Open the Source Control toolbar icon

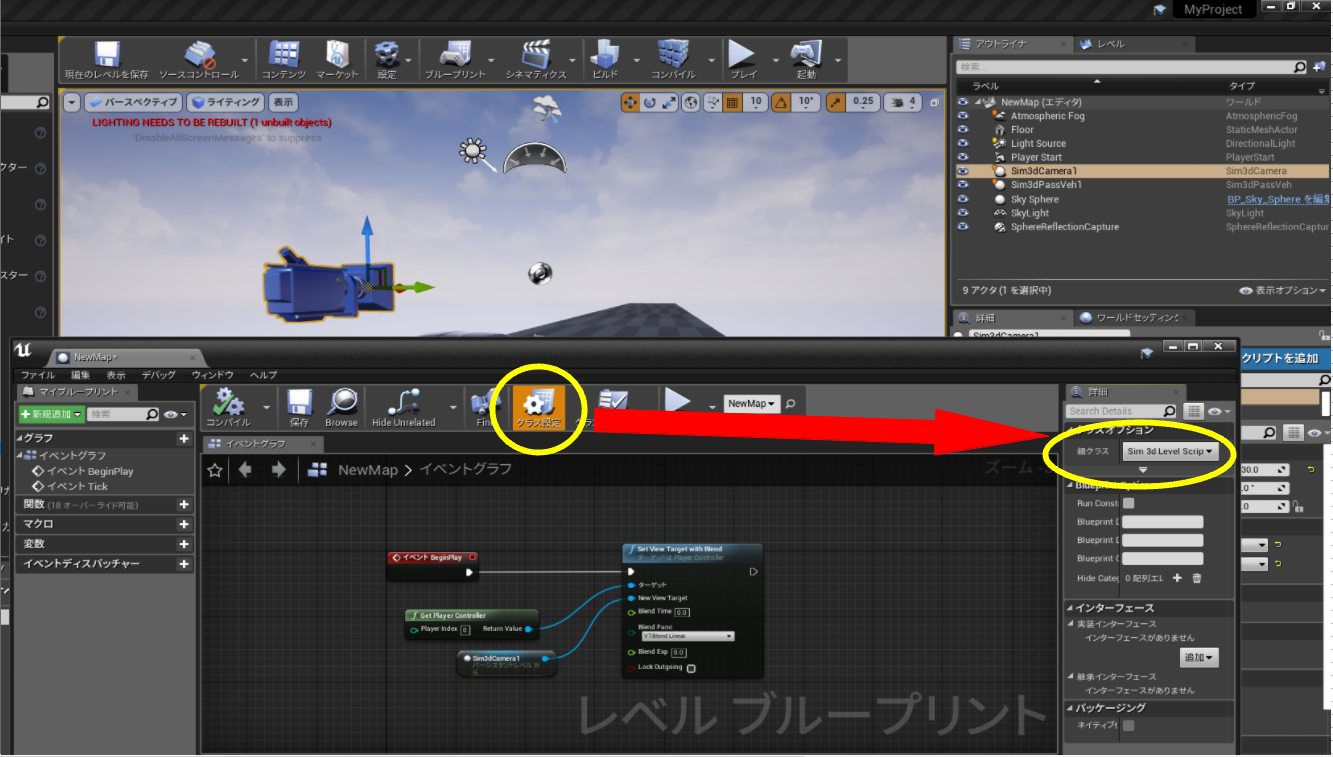pos(200,60)
